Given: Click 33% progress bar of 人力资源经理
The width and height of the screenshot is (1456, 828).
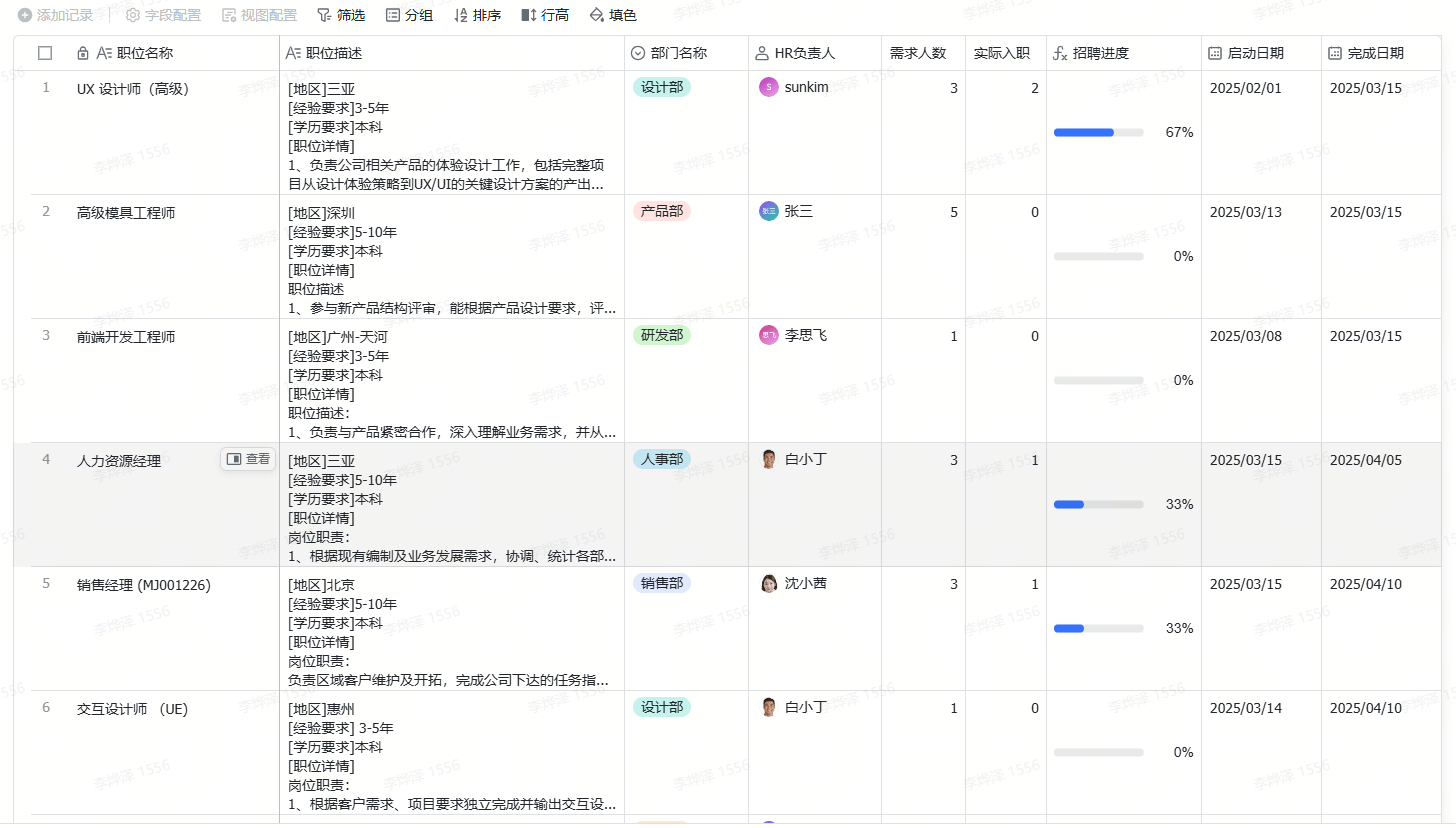Looking at the screenshot, I should [x=1098, y=504].
